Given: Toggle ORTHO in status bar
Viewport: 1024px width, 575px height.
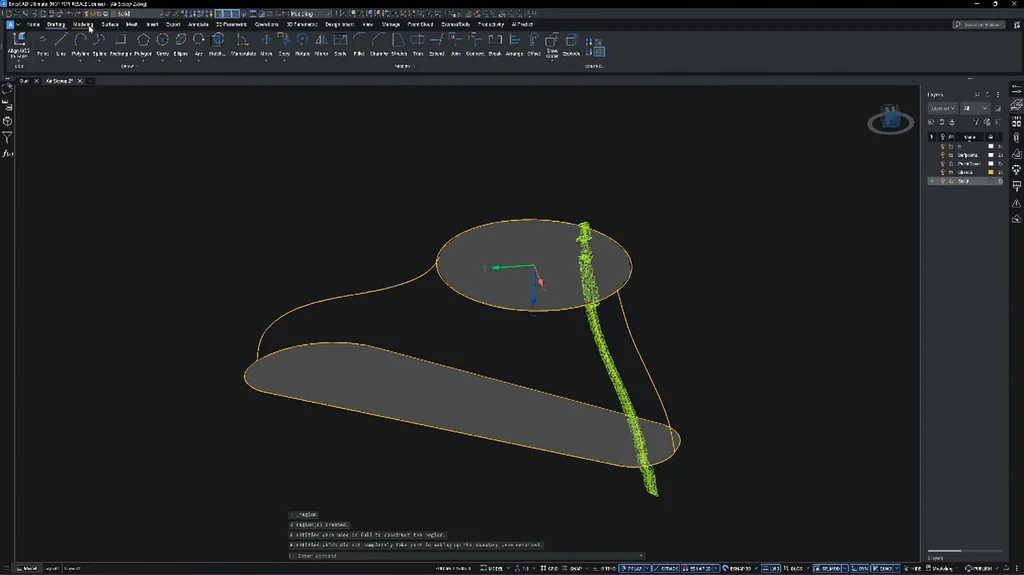Looking at the screenshot, I should 604,568.
